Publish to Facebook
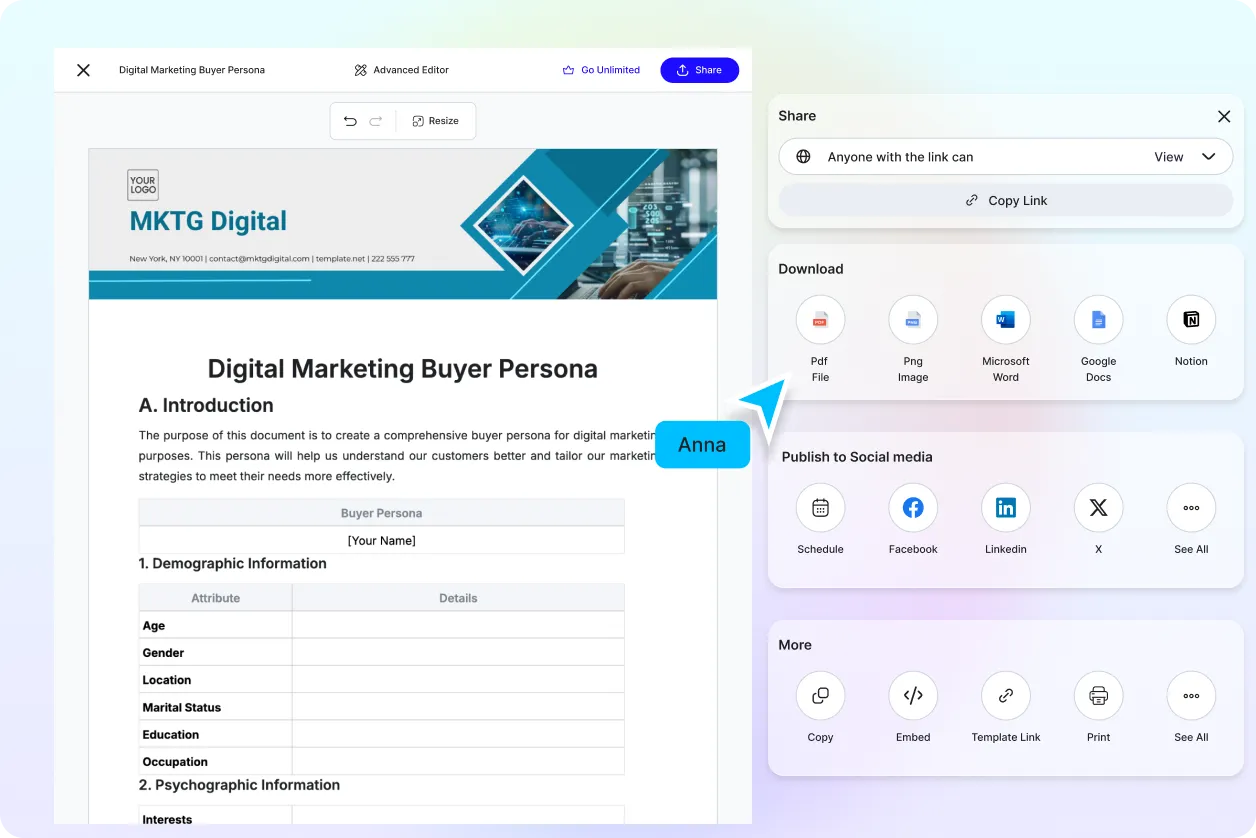This screenshot has height=838, width=1256. pyautogui.click(x=912, y=508)
